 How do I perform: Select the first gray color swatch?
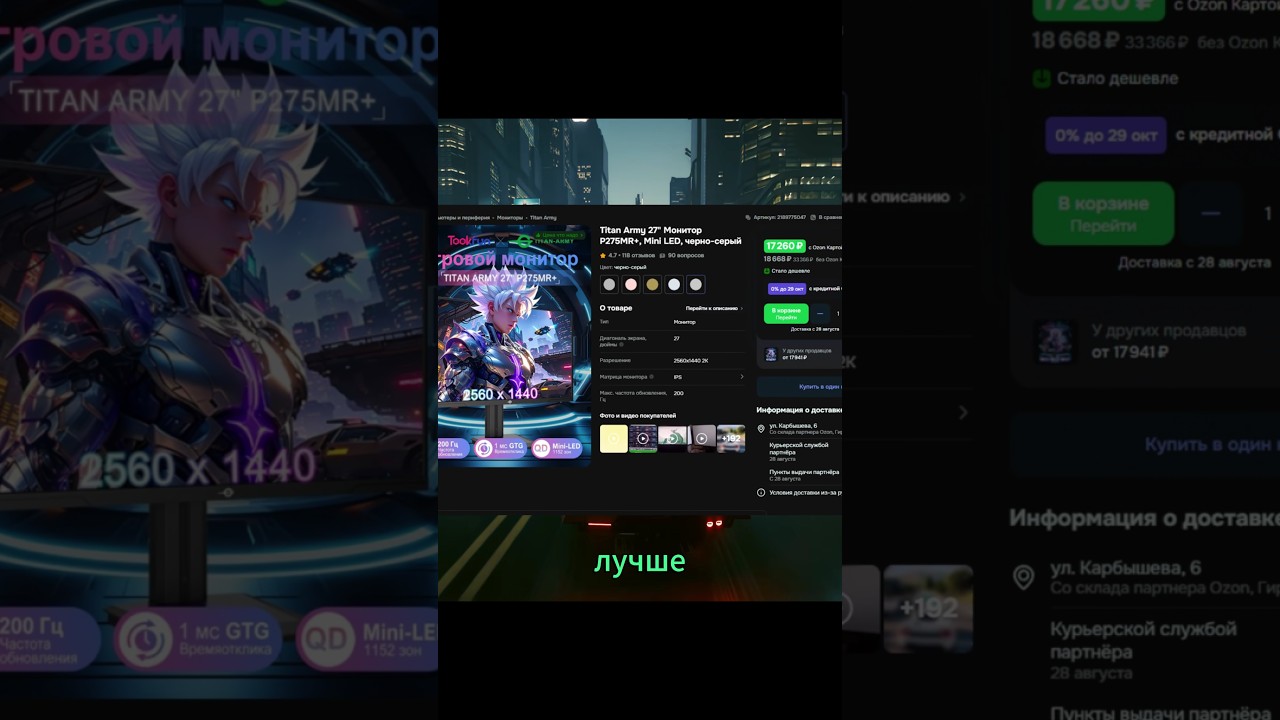(609, 284)
